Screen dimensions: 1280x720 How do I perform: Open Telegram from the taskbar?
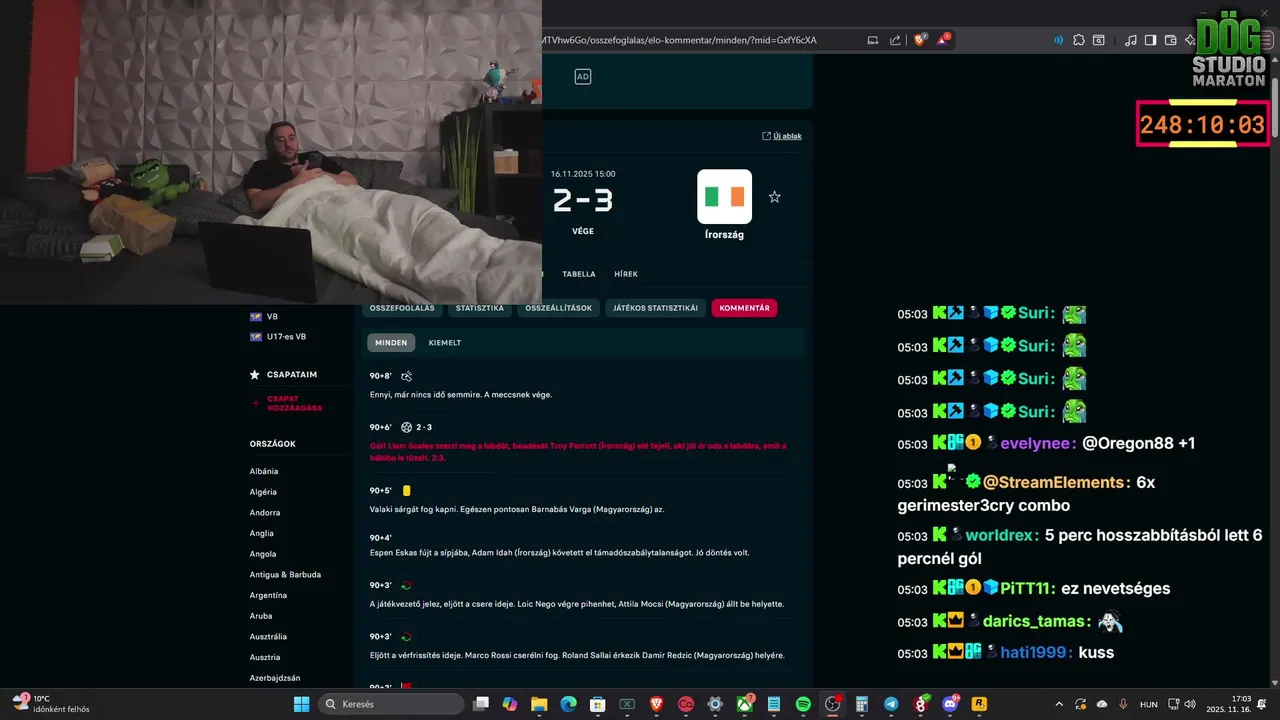tap(891, 704)
